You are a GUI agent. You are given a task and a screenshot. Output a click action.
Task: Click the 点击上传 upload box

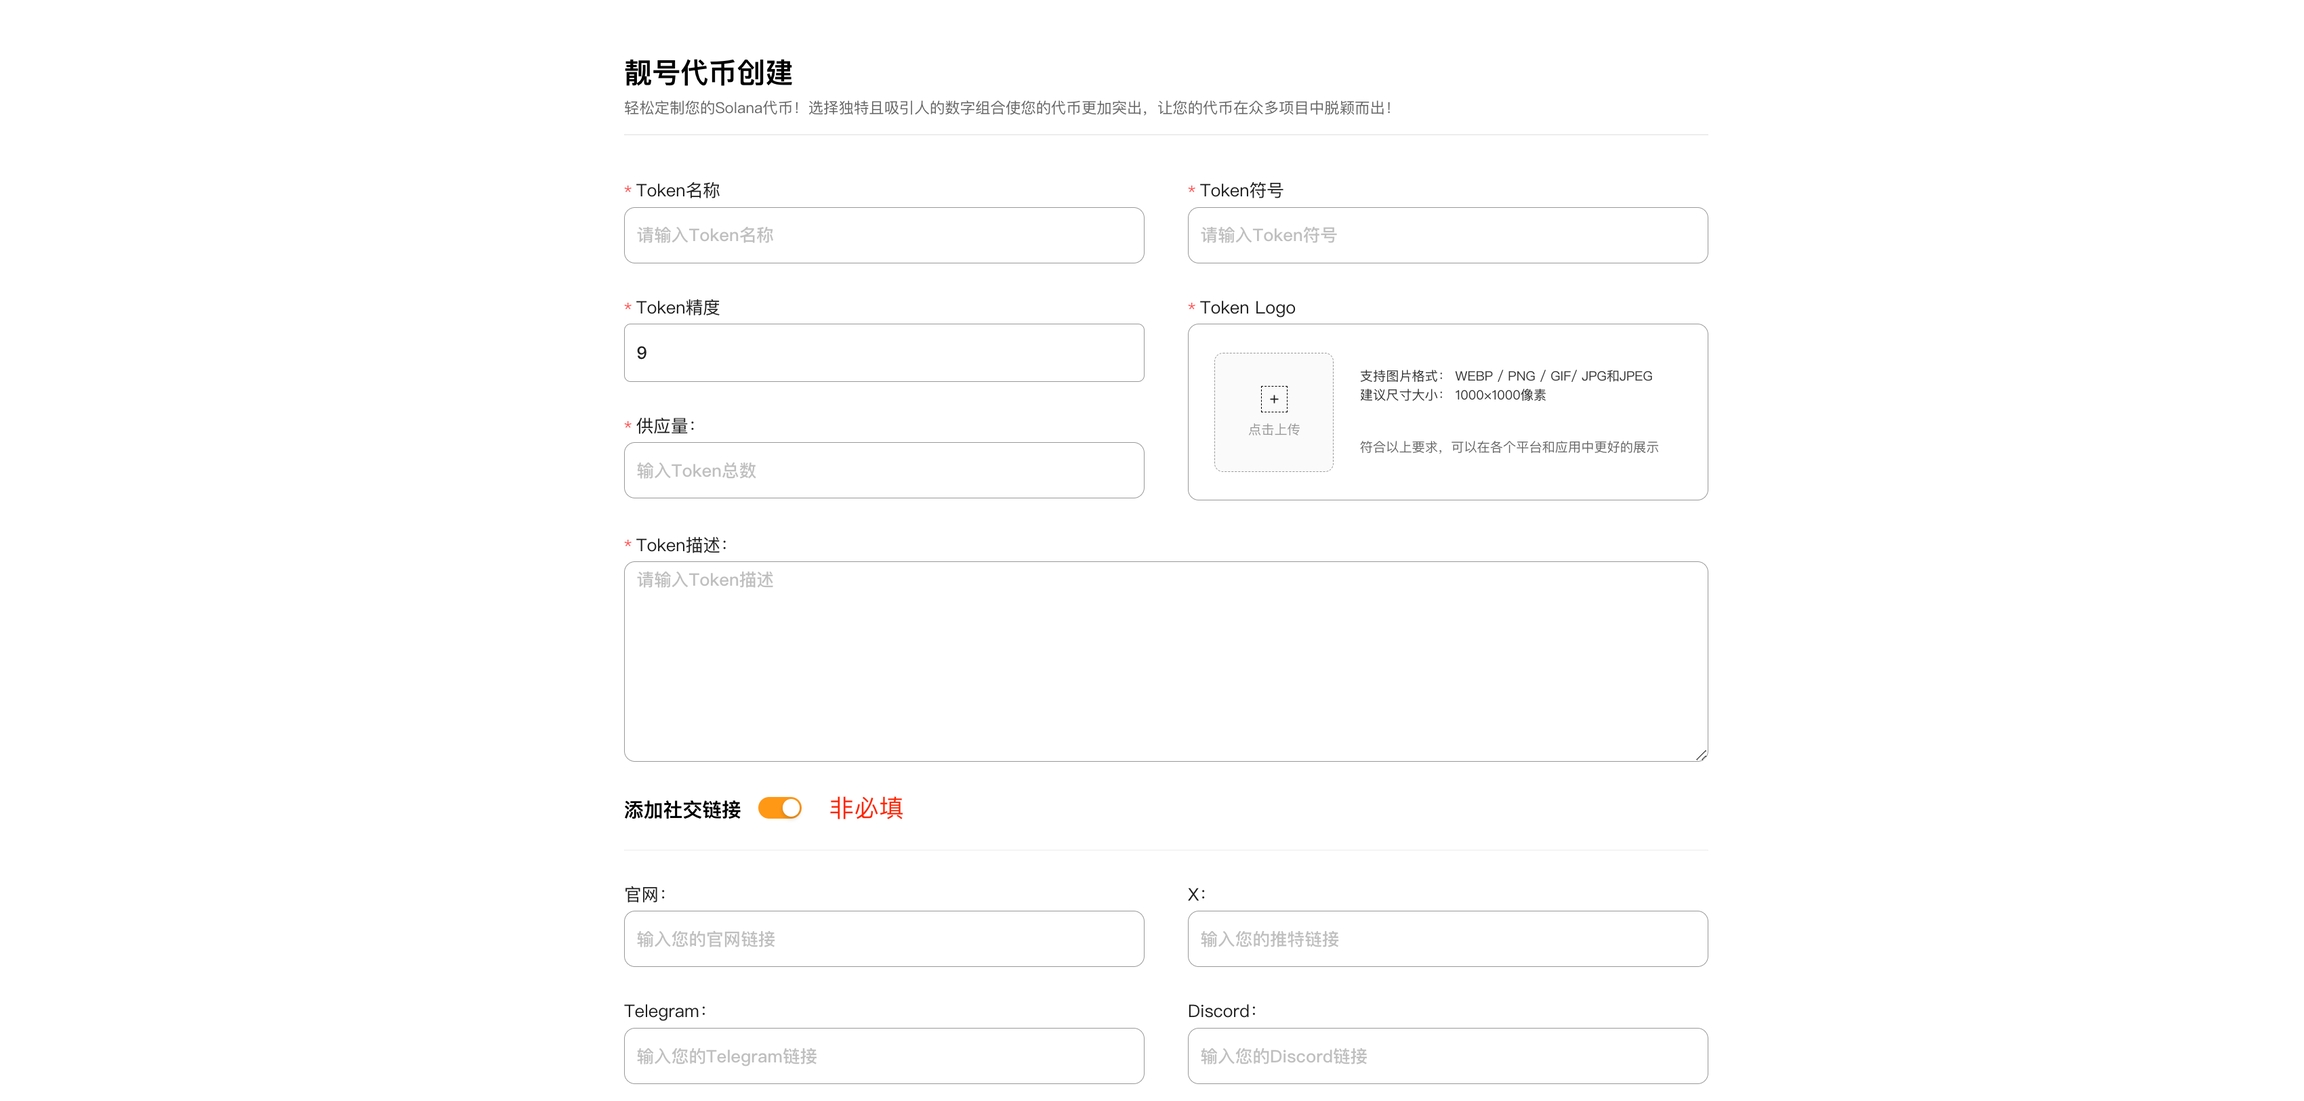(1273, 431)
